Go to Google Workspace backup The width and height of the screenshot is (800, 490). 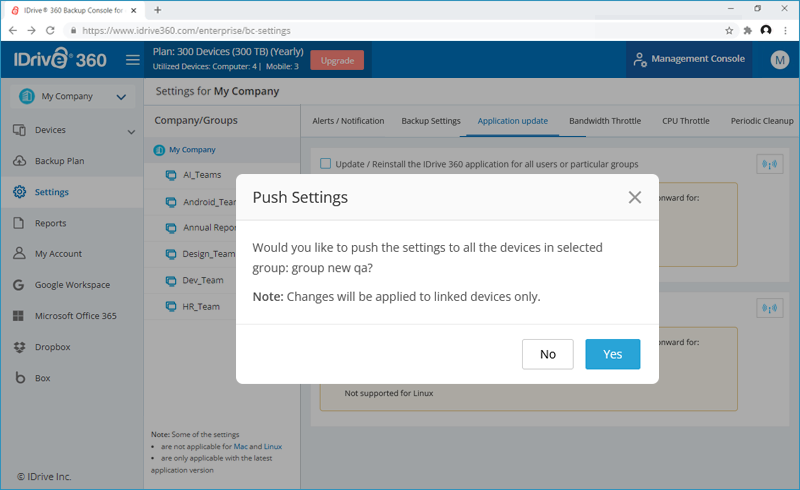pyautogui.click(x=72, y=285)
